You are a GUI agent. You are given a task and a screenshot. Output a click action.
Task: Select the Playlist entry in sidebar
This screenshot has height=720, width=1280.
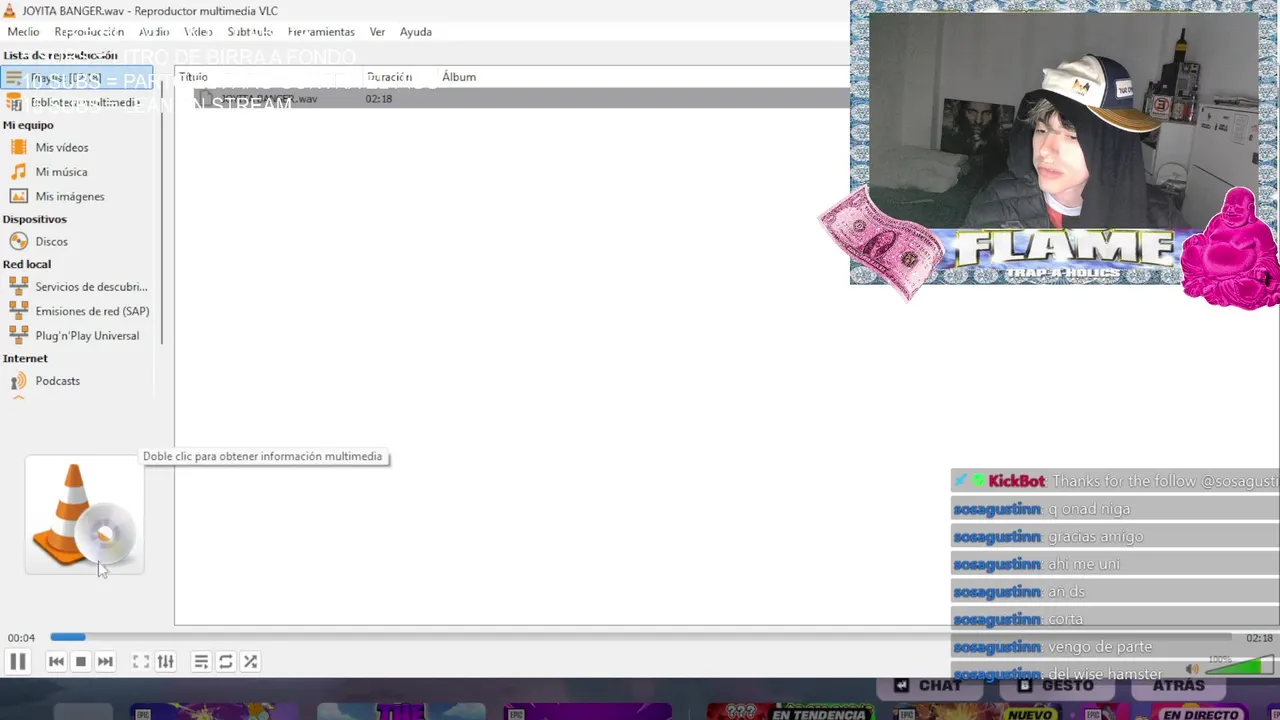[x=77, y=78]
